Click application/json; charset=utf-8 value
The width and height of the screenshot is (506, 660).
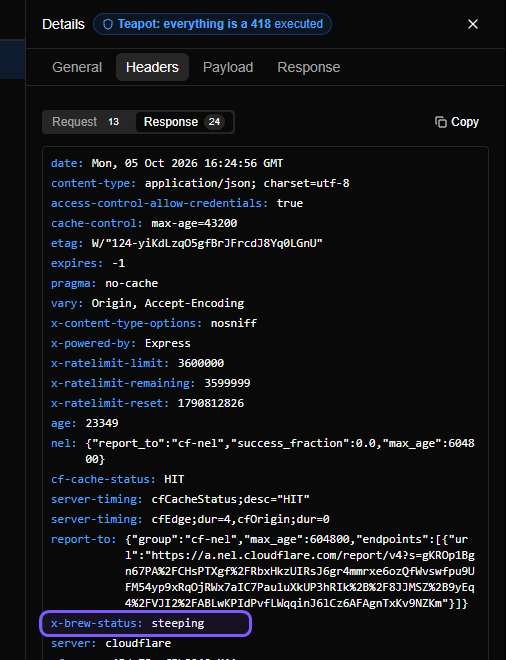pyautogui.click(x=247, y=184)
